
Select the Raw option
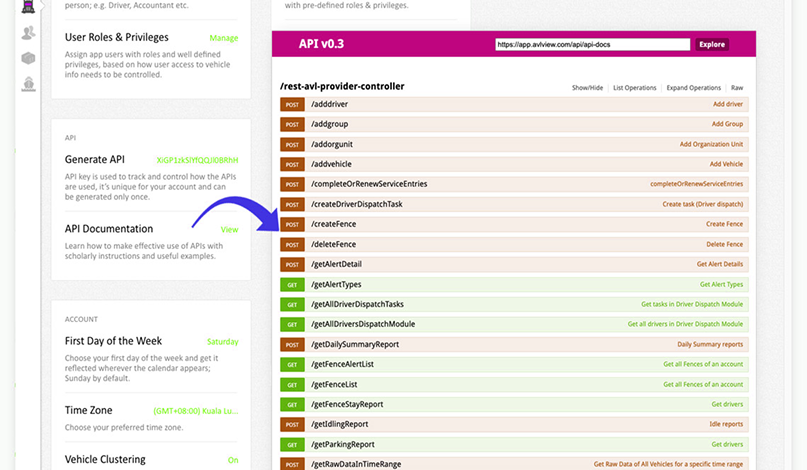pyautogui.click(x=736, y=88)
